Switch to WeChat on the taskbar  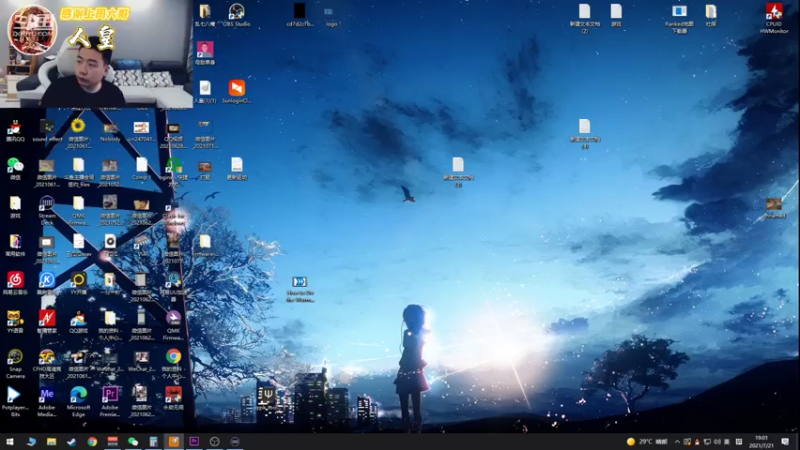(x=133, y=441)
